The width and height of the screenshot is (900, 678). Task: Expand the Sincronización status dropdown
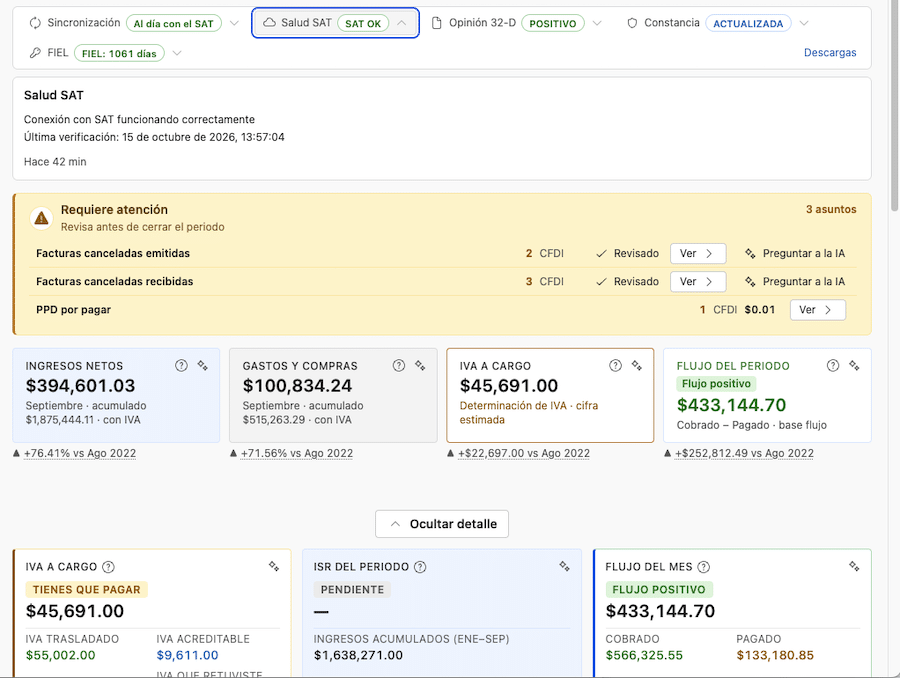[x=234, y=23]
